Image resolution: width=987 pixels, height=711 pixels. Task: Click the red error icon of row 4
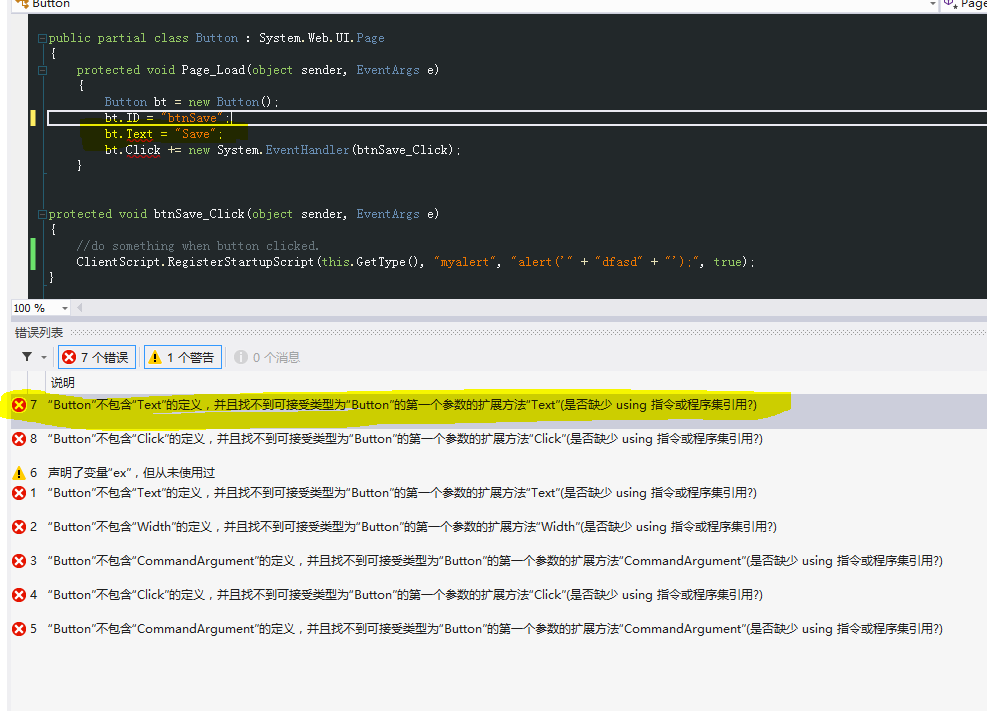[19, 595]
